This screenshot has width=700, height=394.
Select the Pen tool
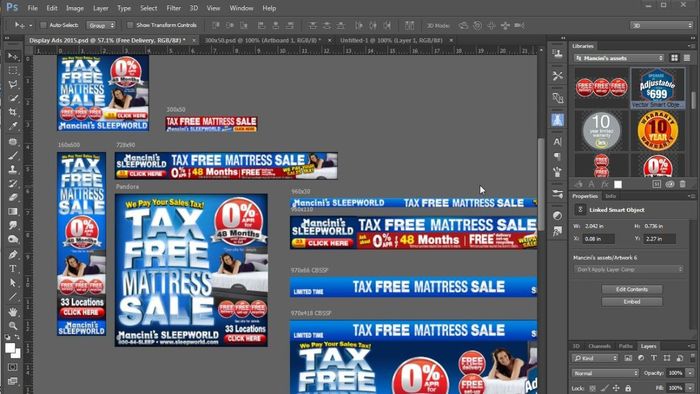point(12,255)
